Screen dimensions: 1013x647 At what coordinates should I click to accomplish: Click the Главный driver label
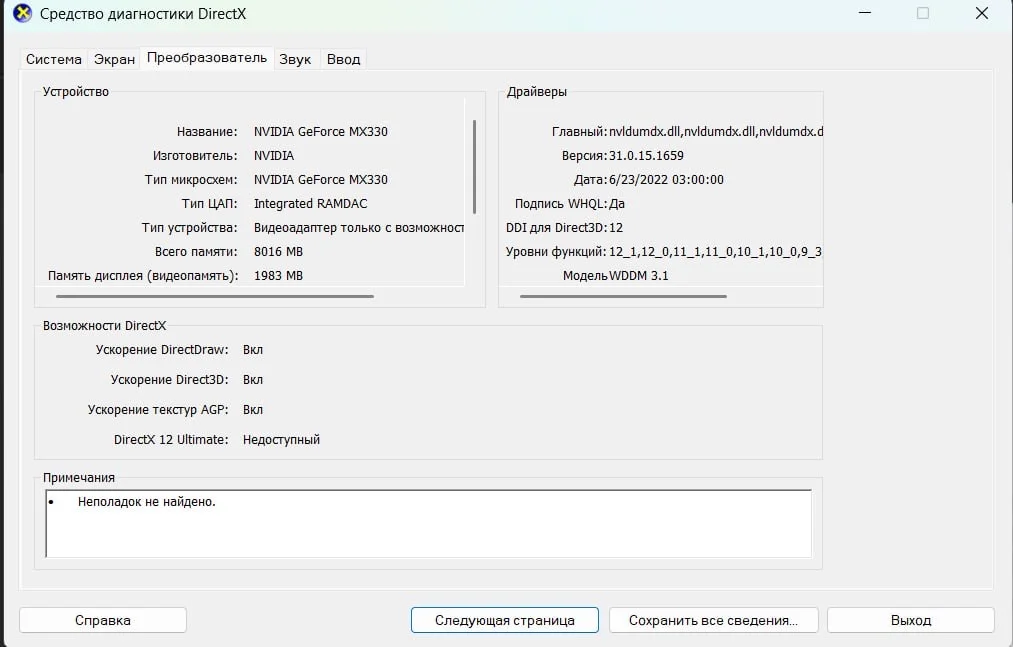(x=579, y=131)
